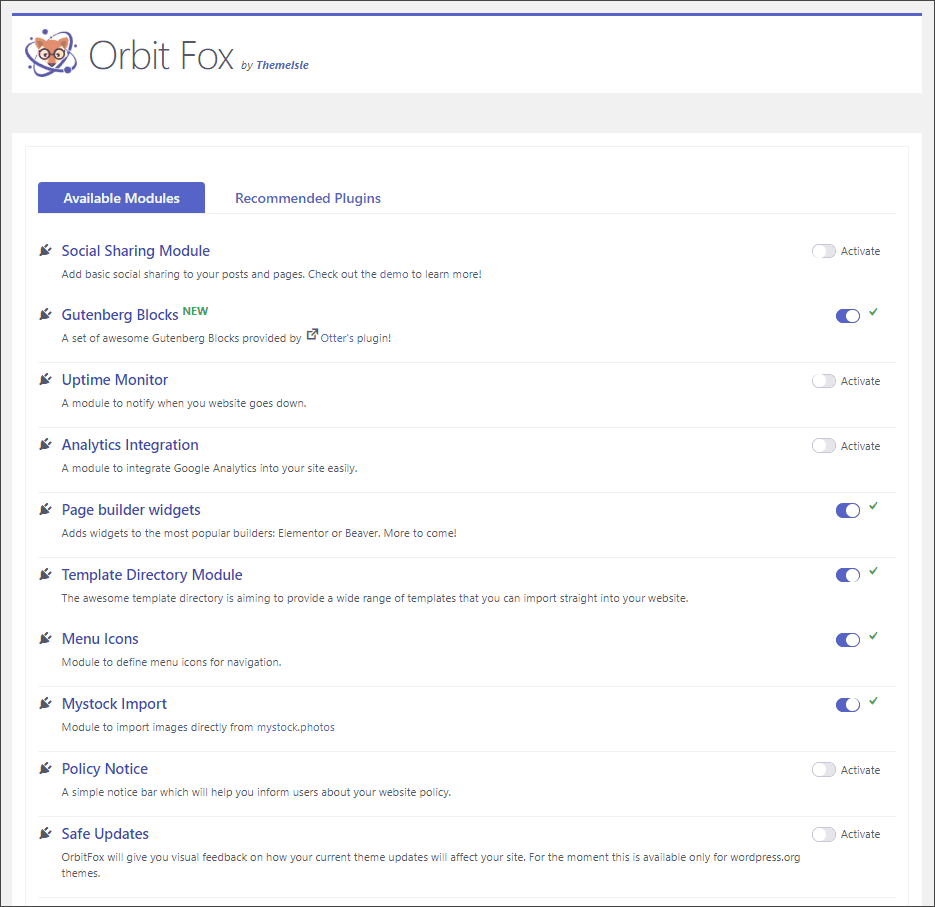Click the external link icon before Otter's
Screen dimensions: 935x907
pyautogui.click(x=312, y=335)
